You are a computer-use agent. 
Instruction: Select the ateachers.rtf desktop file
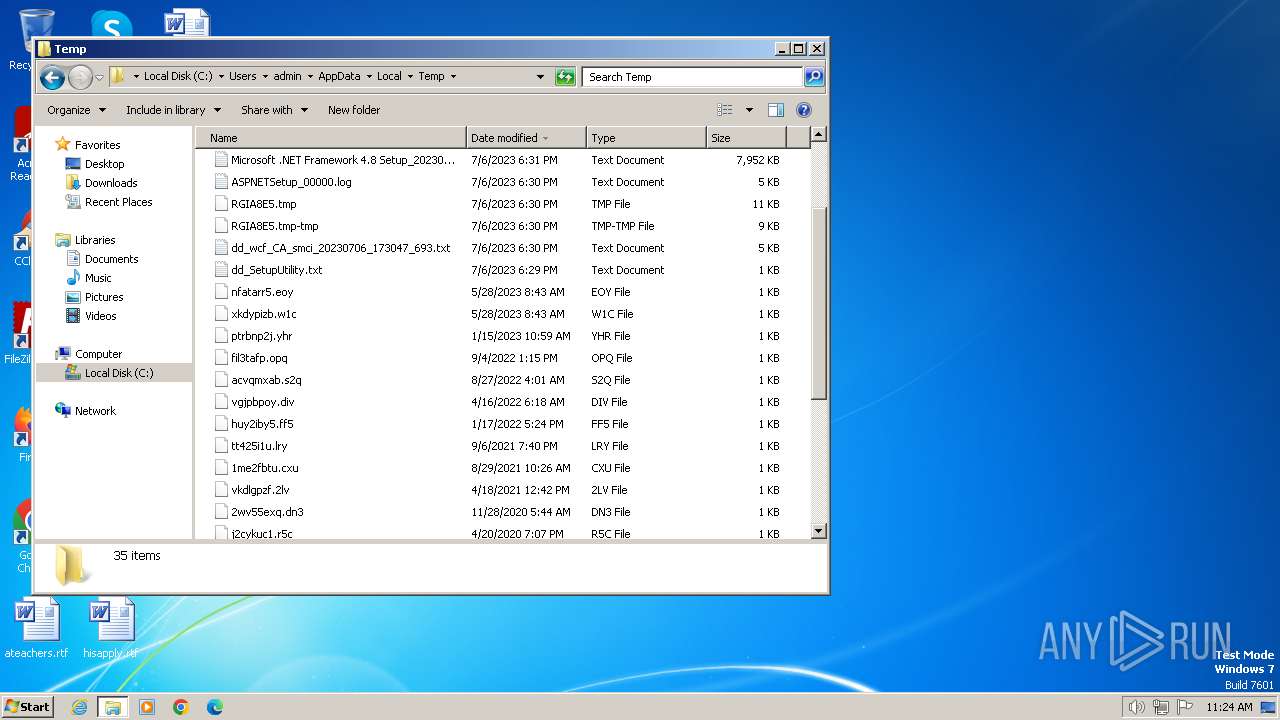coord(37,629)
